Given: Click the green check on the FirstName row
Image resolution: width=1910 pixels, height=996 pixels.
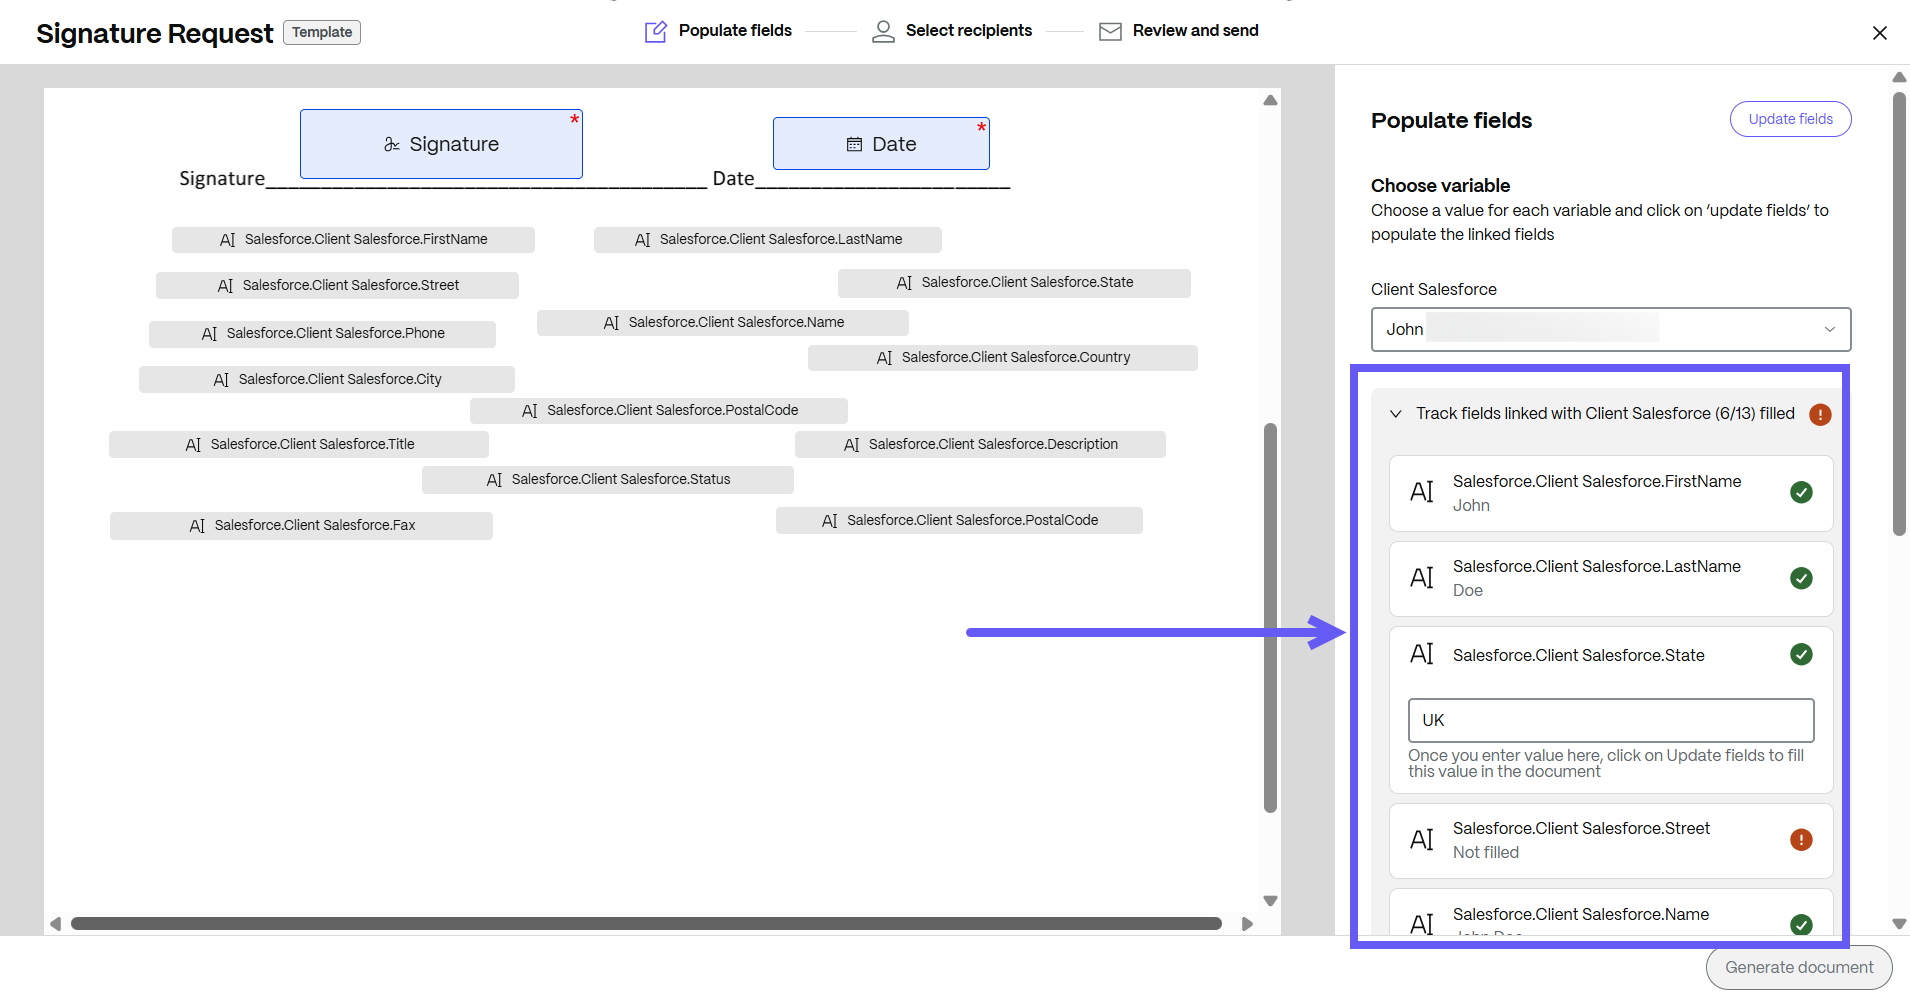Looking at the screenshot, I should 1801,492.
